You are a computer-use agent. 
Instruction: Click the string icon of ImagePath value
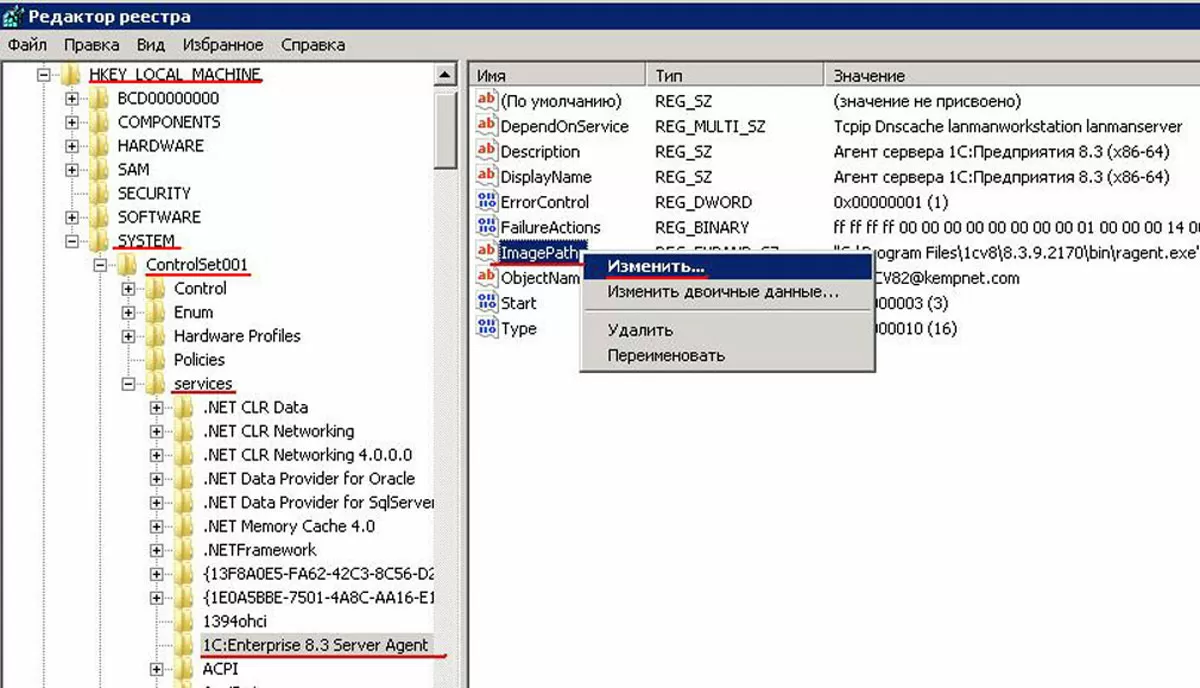[x=487, y=252]
